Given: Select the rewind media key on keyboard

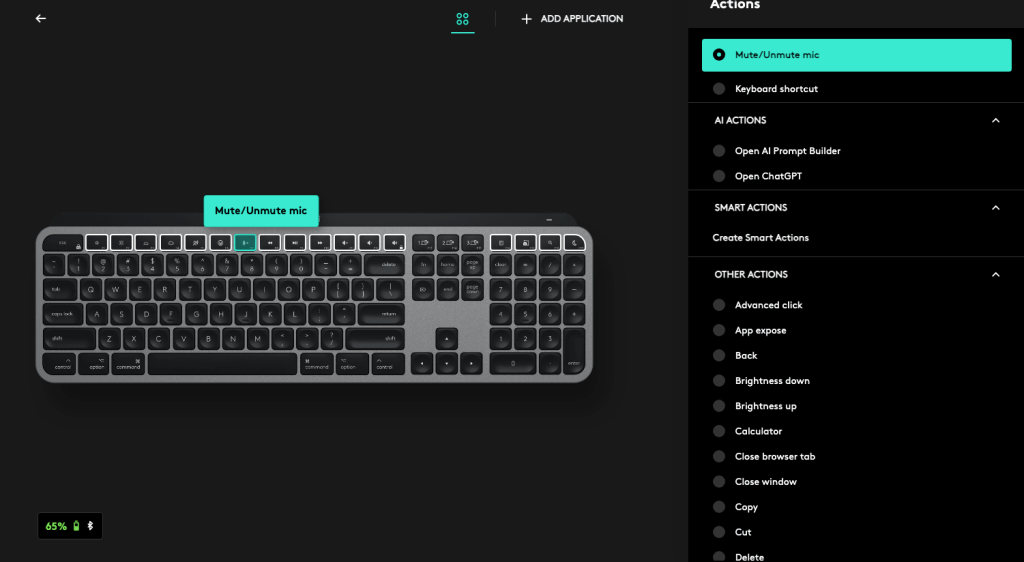Looking at the screenshot, I should pos(270,242).
